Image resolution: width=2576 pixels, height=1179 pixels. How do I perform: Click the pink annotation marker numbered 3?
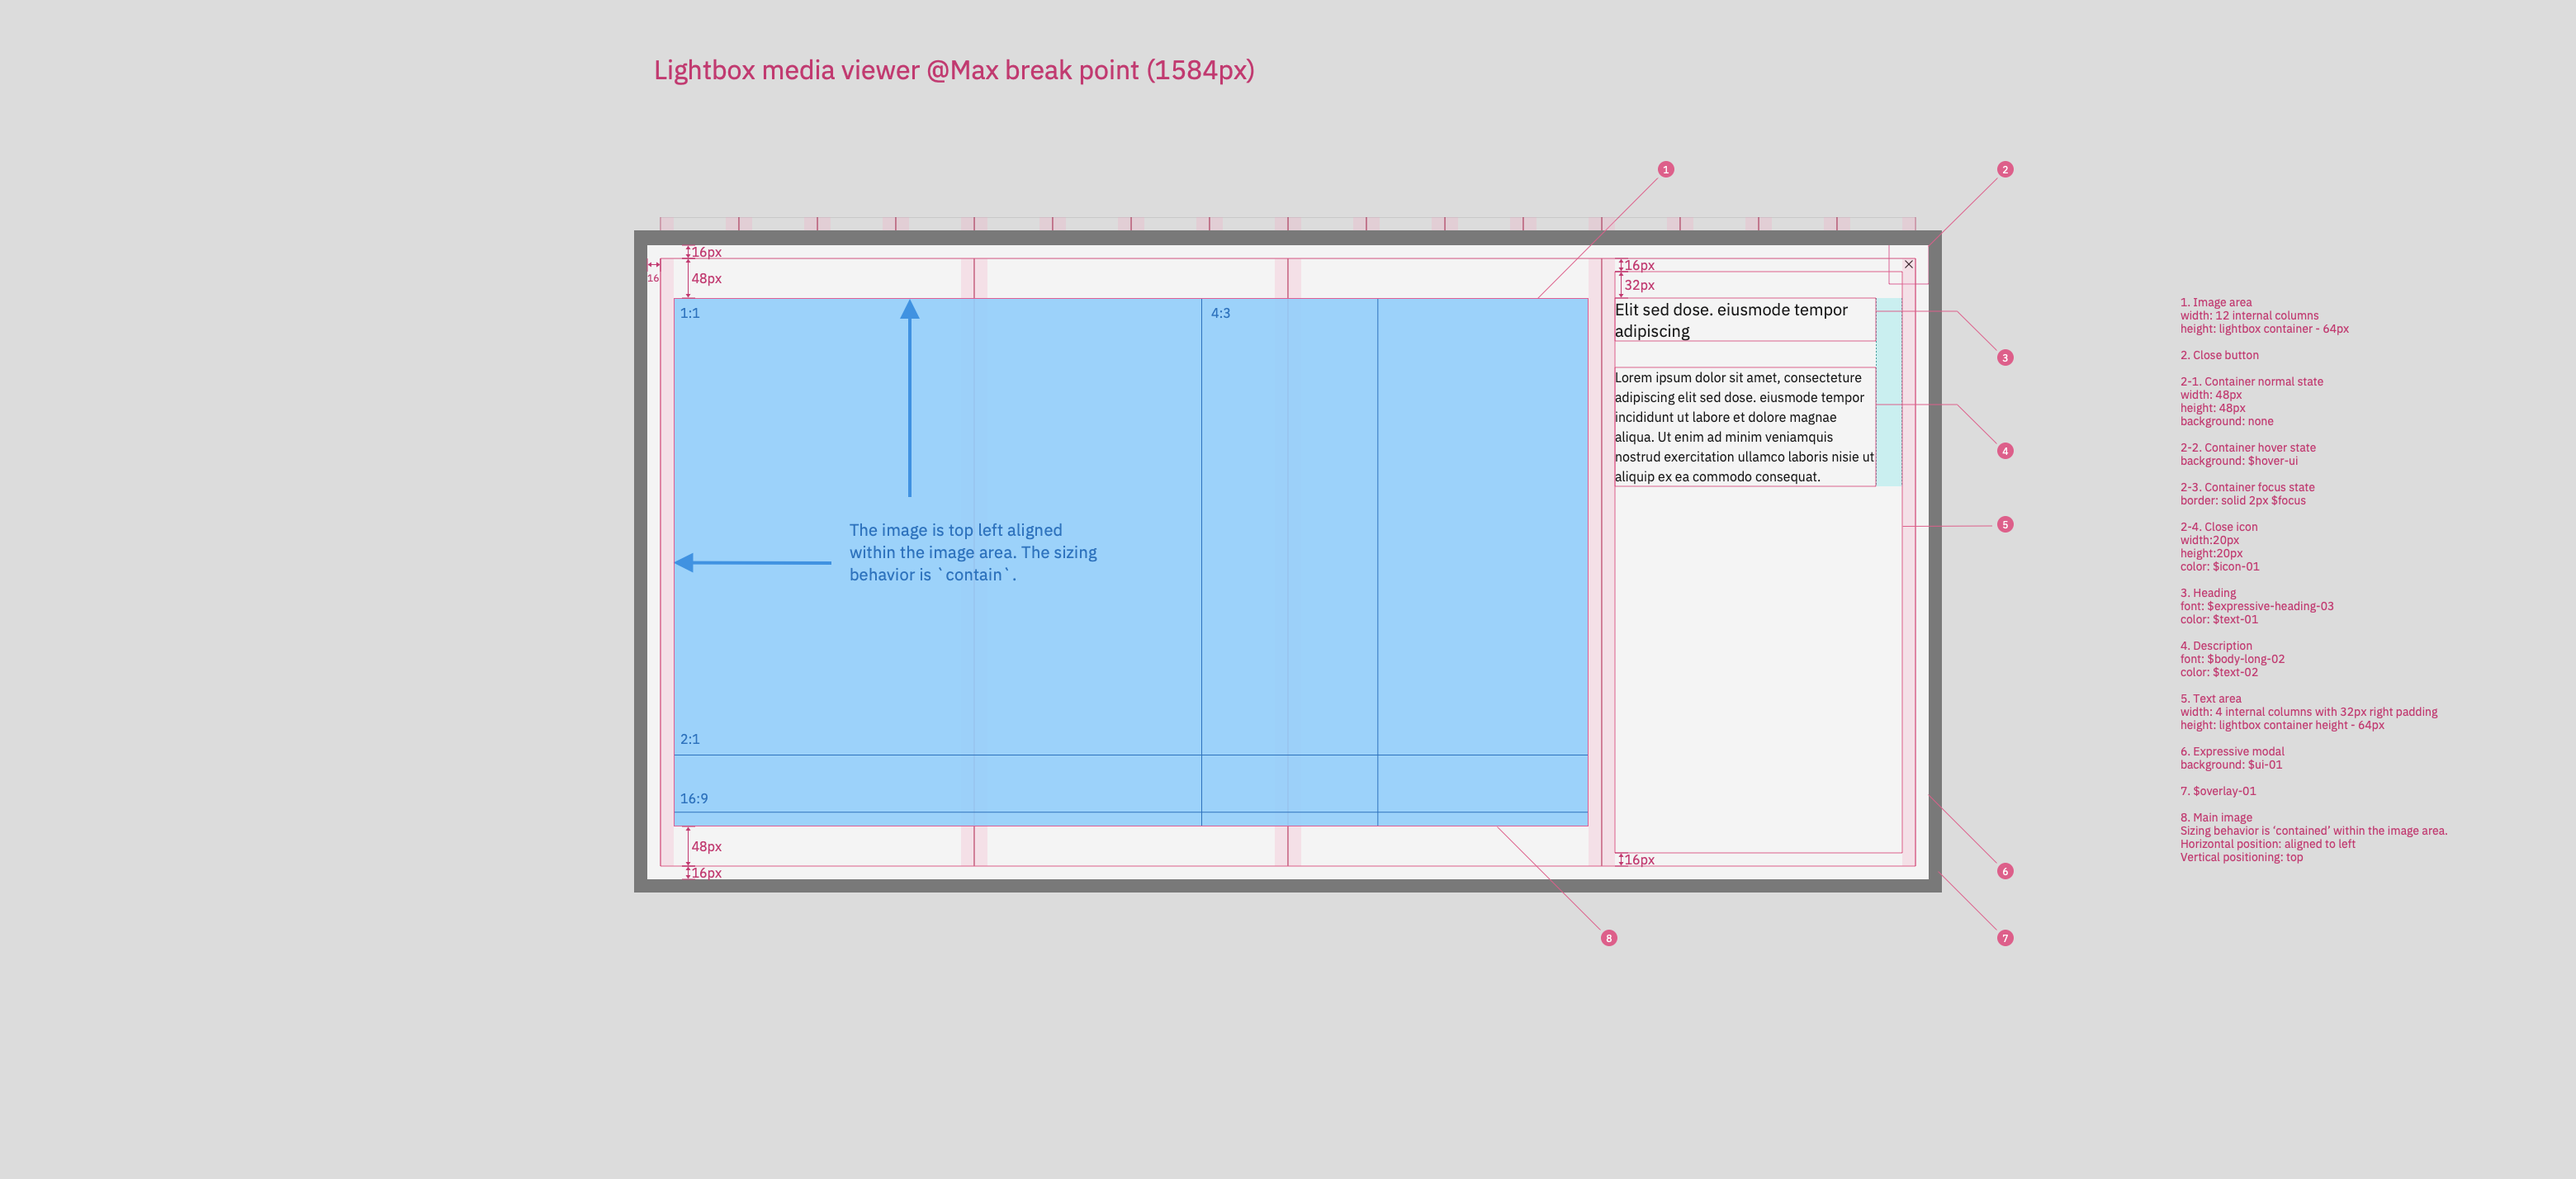(2004, 357)
